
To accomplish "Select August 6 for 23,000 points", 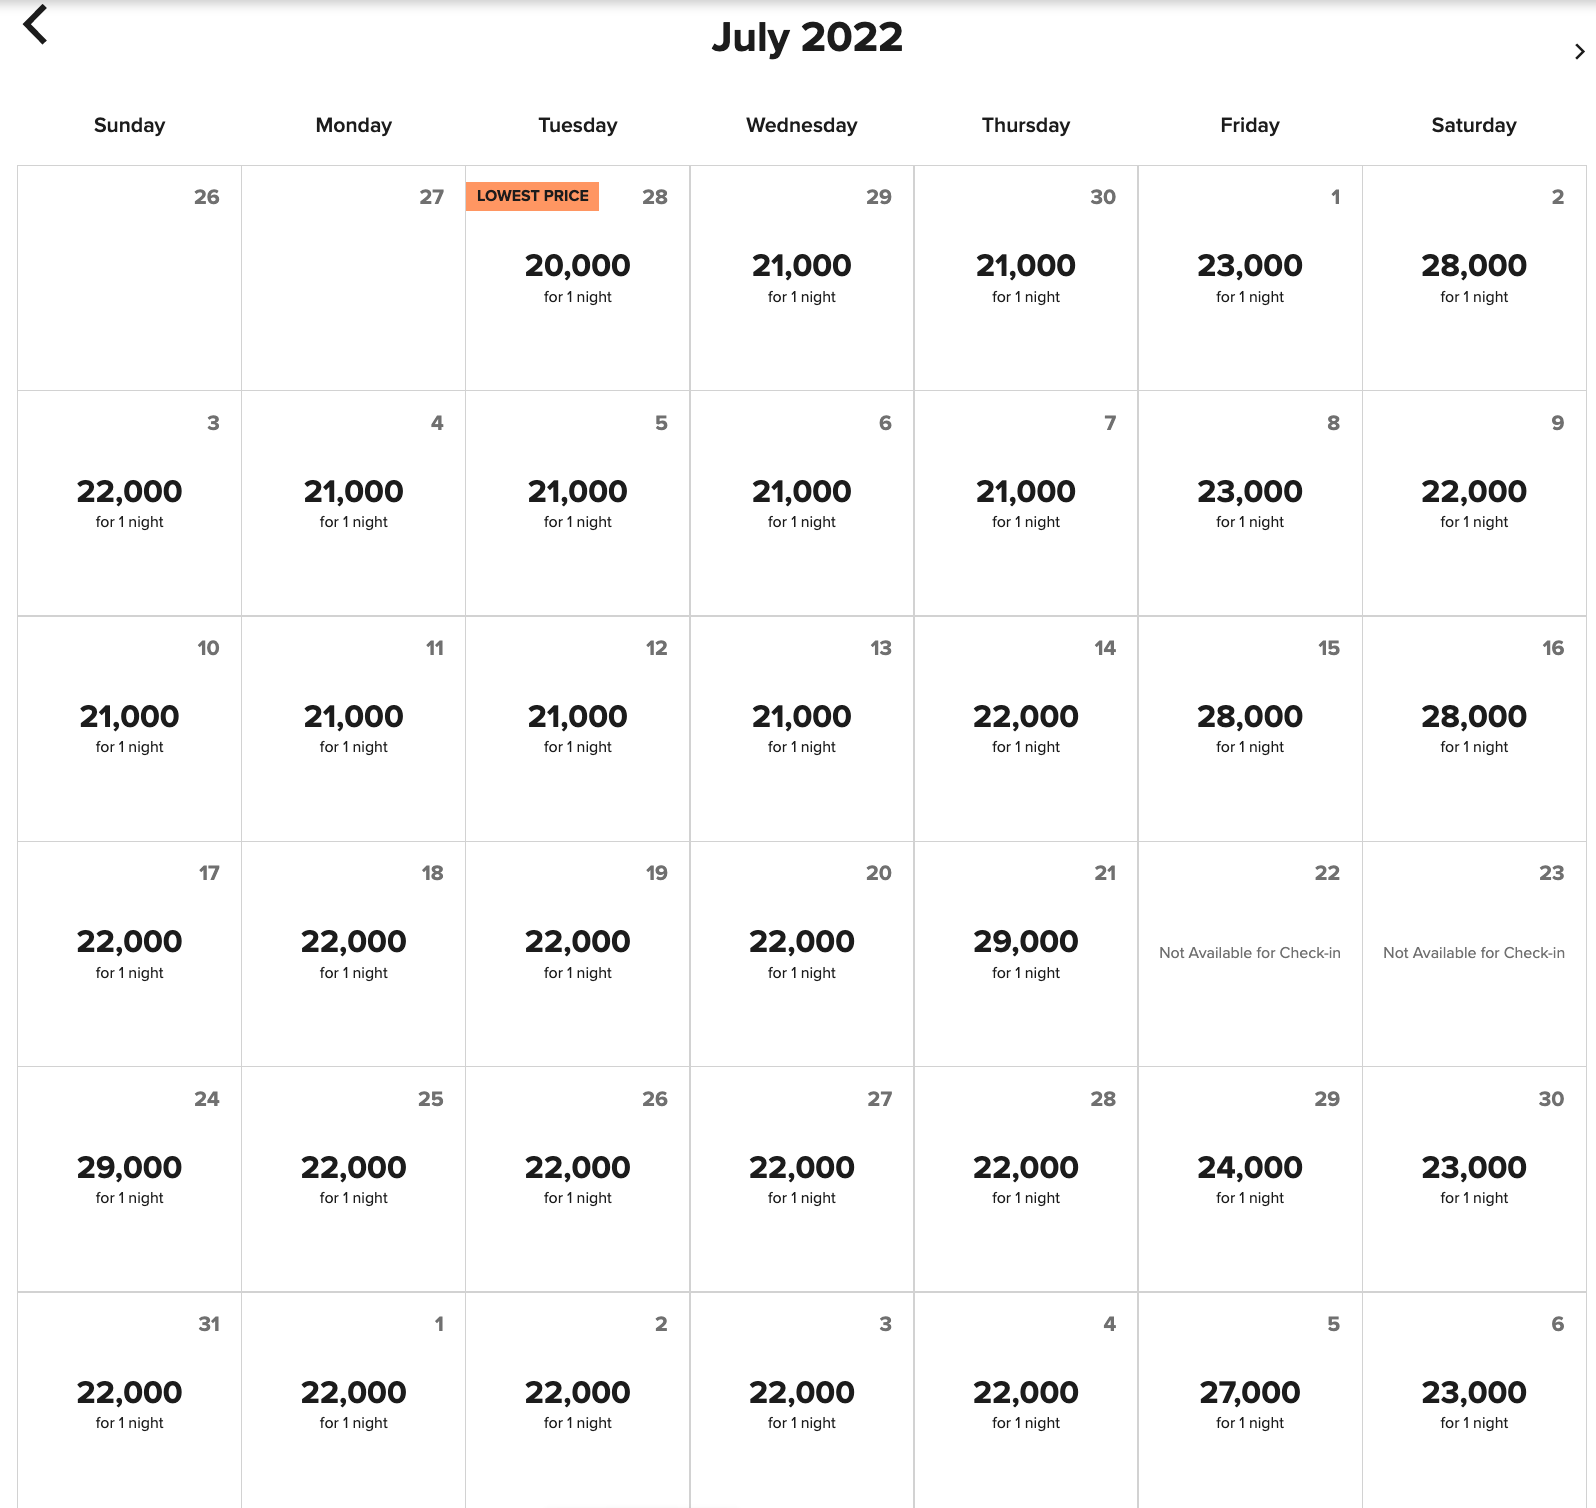I will [x=1473, y=1404].
